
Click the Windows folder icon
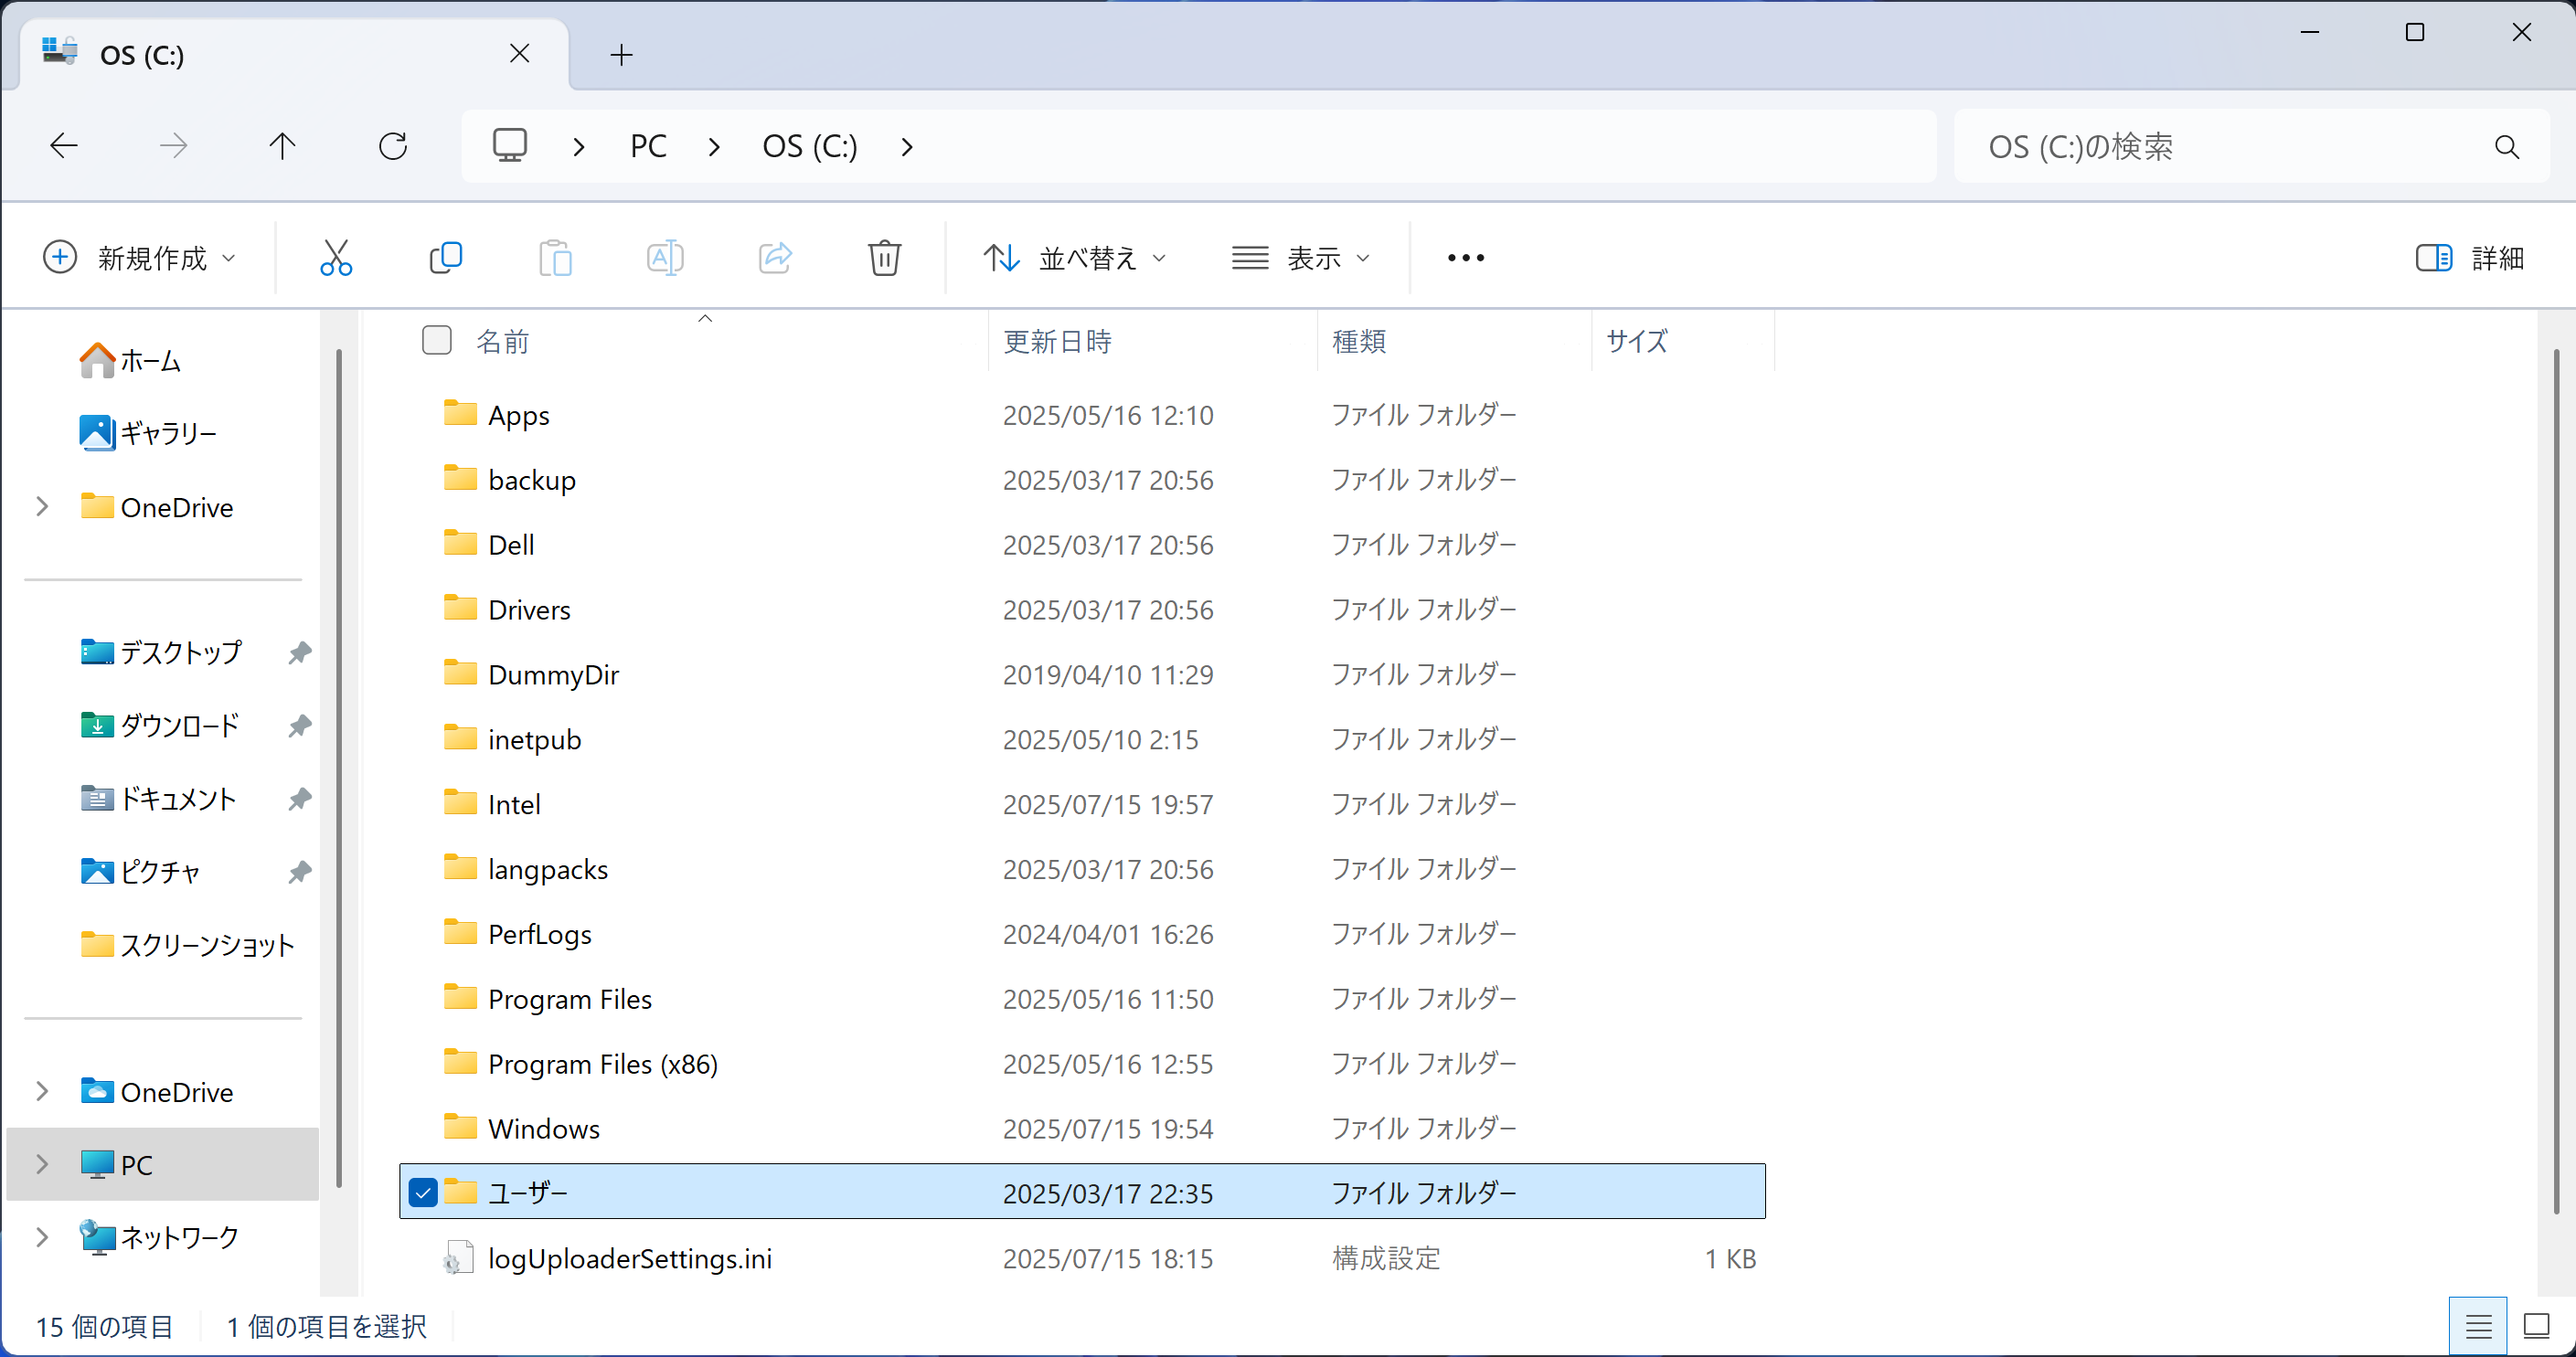click(460, 1127)
